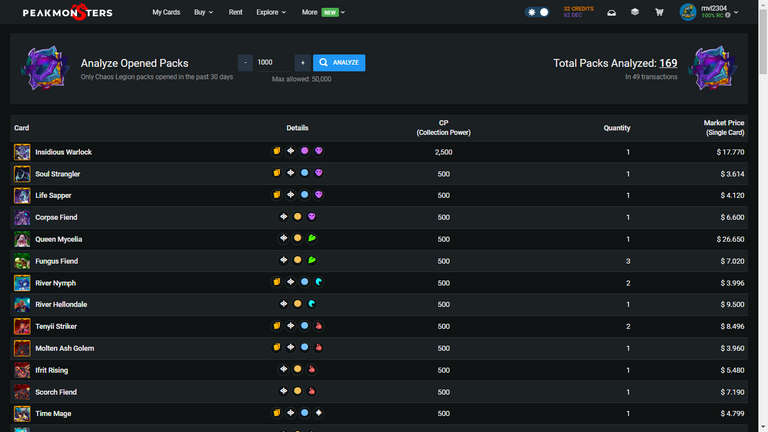Screen dimensions: 768x432
Task: Click the page vertical scrollbar
Action: pos(763,42)
